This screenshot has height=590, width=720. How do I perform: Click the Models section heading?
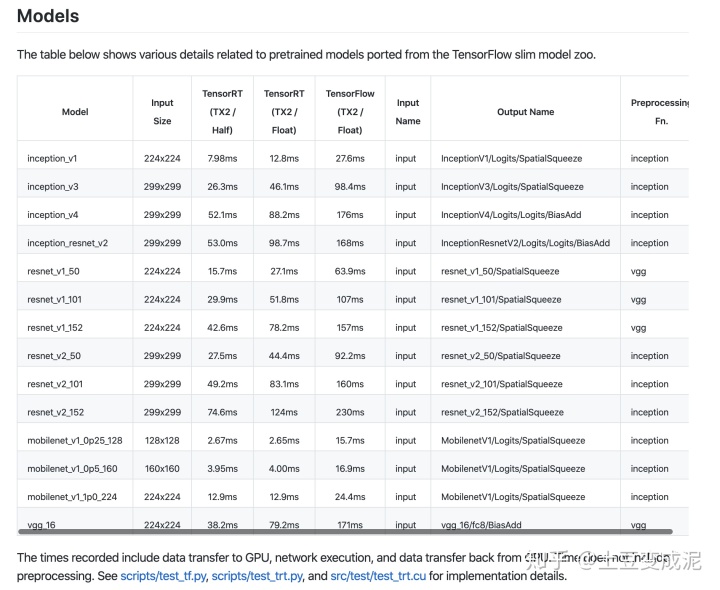[x=48, y=16]
